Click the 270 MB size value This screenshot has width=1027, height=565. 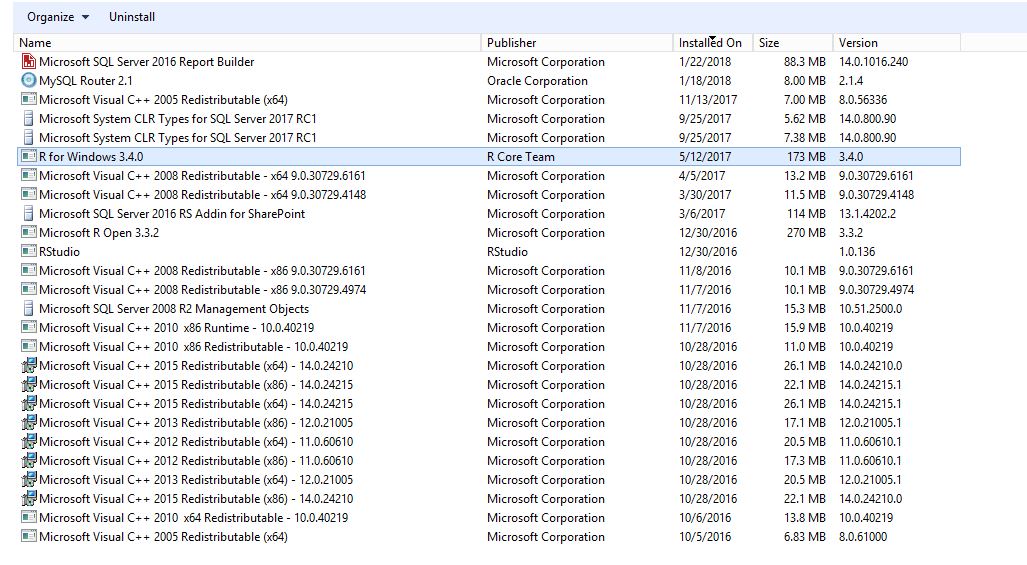pos(806,232)
